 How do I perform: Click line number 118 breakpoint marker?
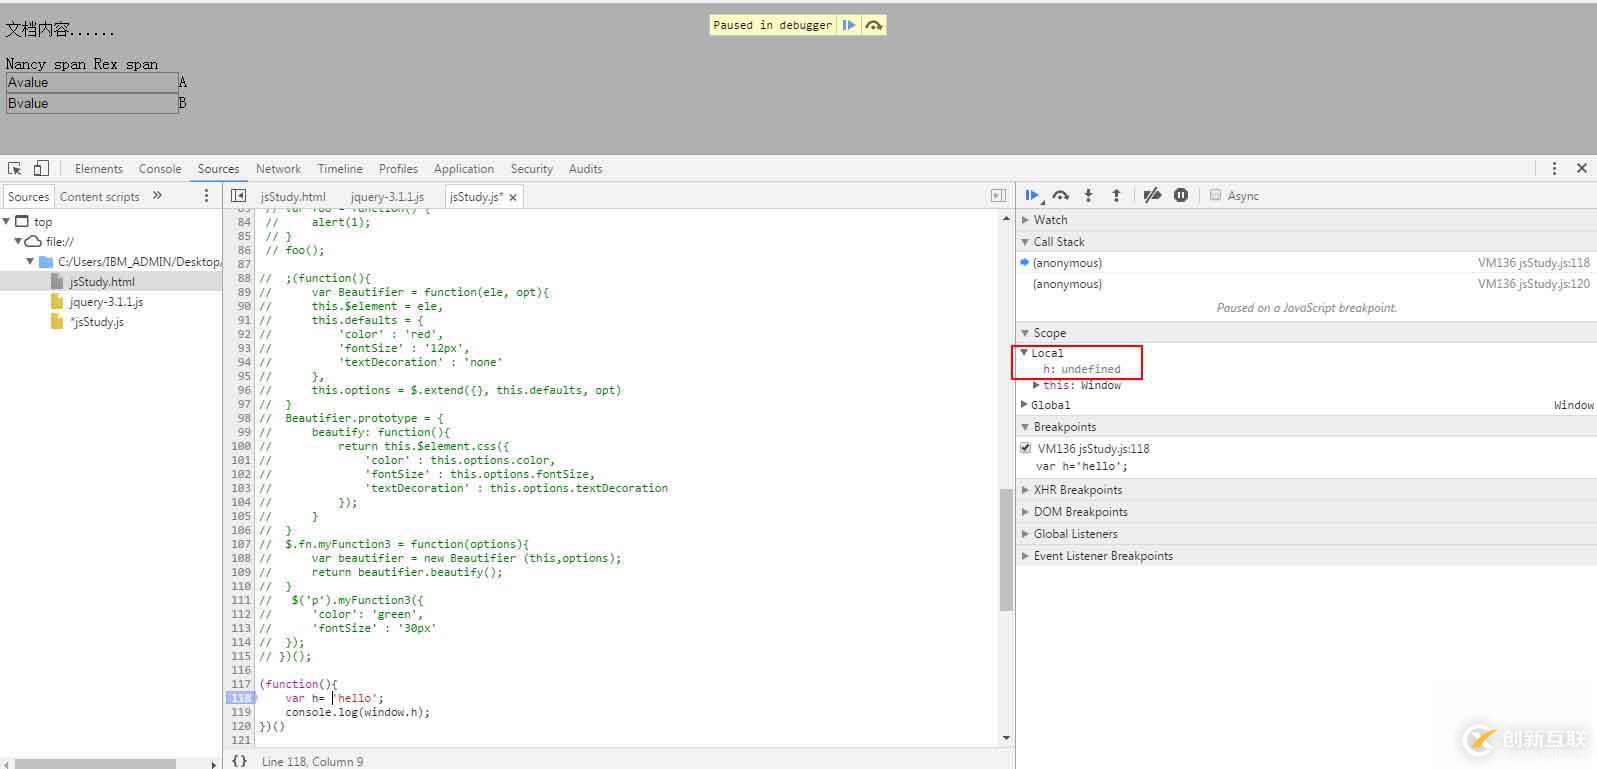click(x=240, y=698)
